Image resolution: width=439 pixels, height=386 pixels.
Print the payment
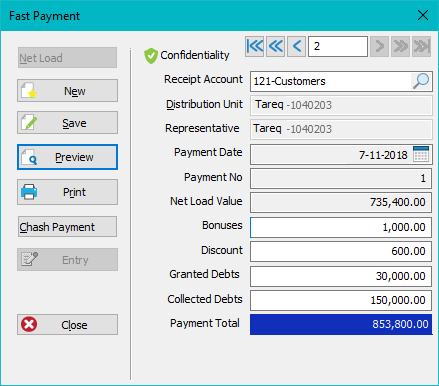coord(67,192)
